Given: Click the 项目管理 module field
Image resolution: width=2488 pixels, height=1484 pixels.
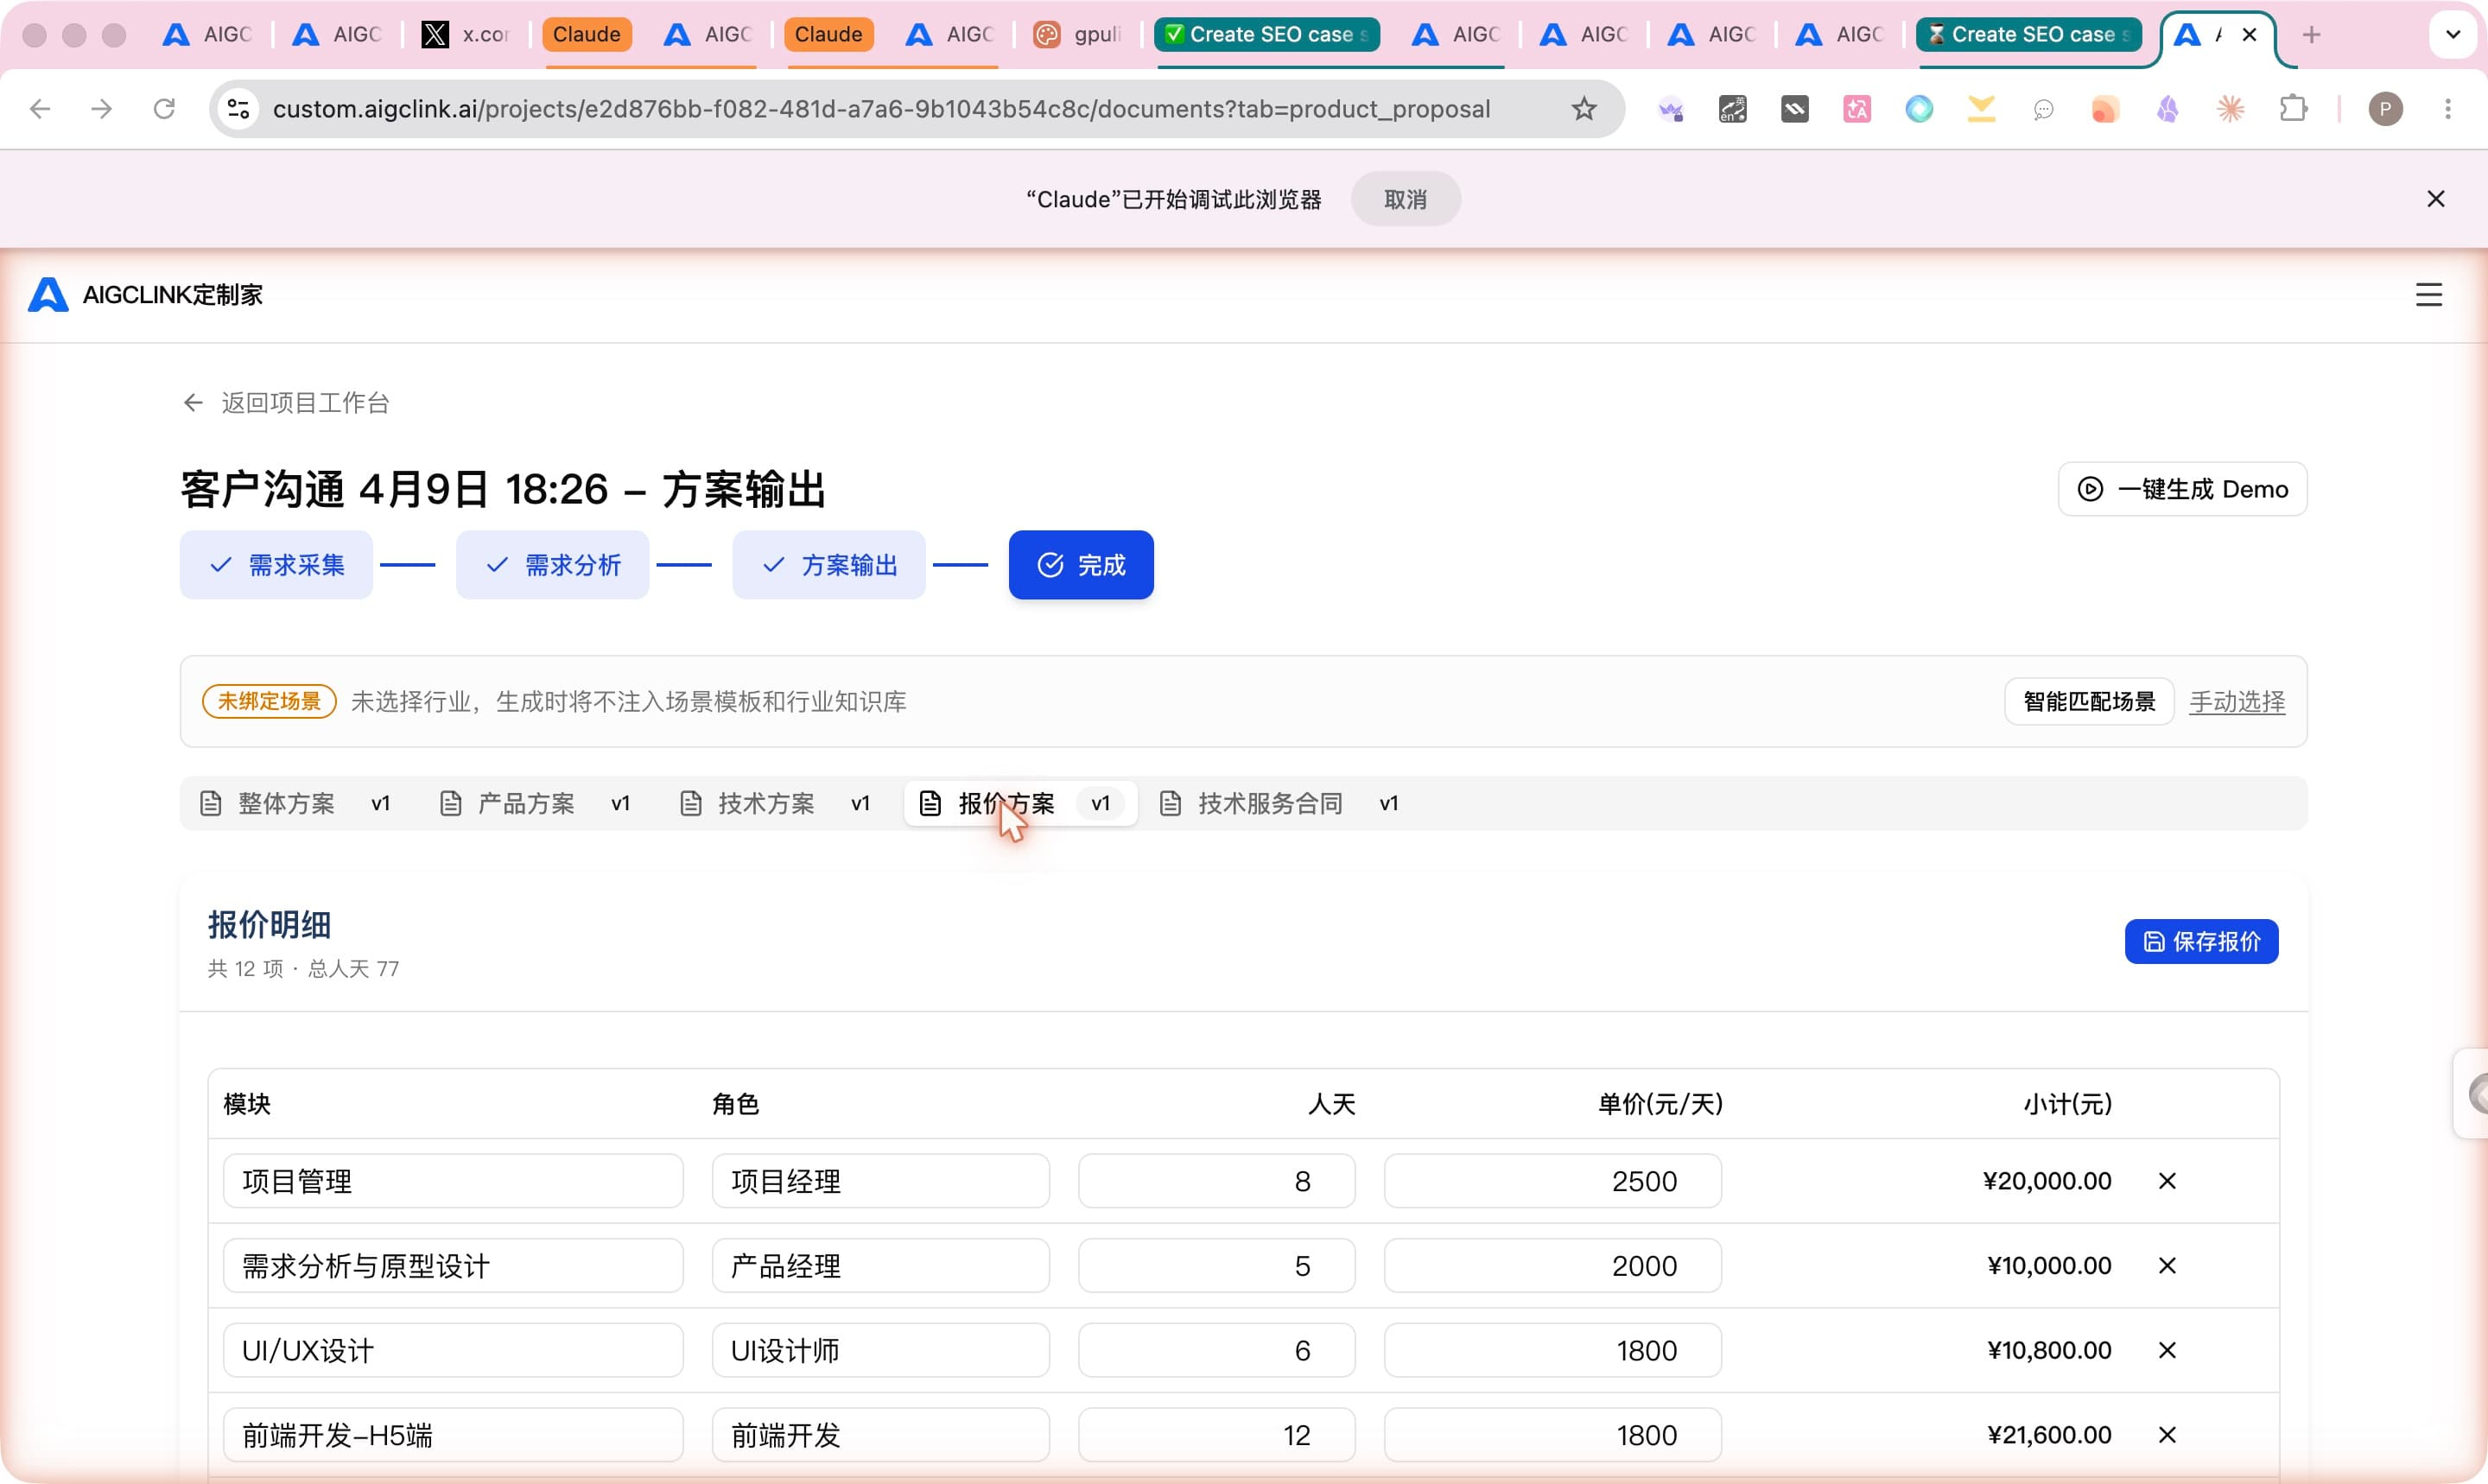Looking at the screenshot, I should (453, 1181).
